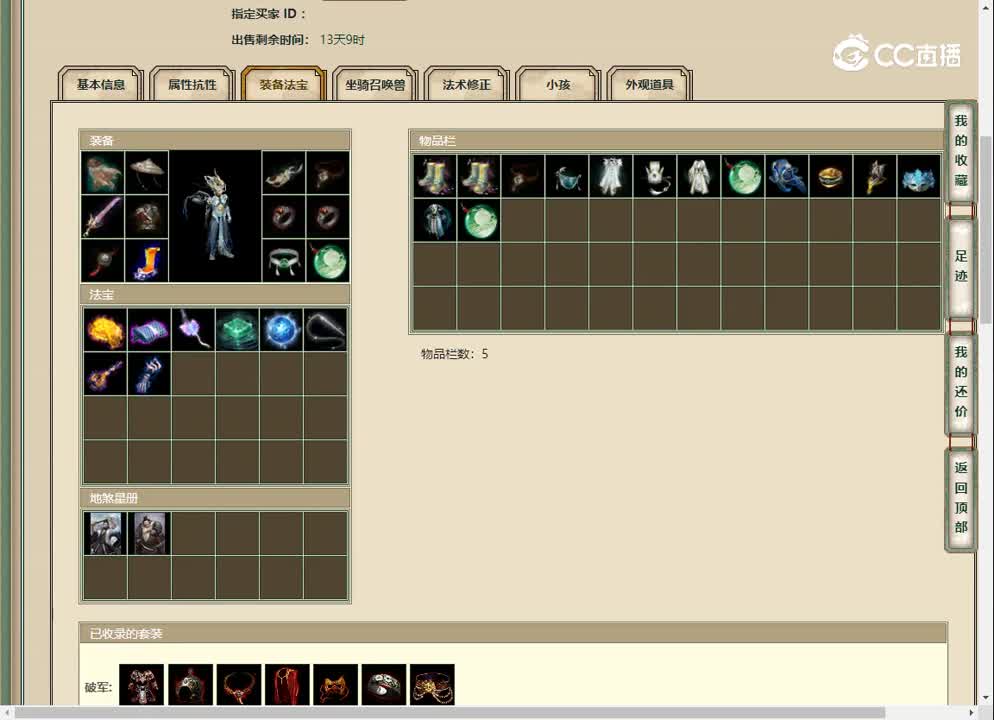Select the purple scroll magic treasure icon
This screenshot has width=994, height=720.
149,330
